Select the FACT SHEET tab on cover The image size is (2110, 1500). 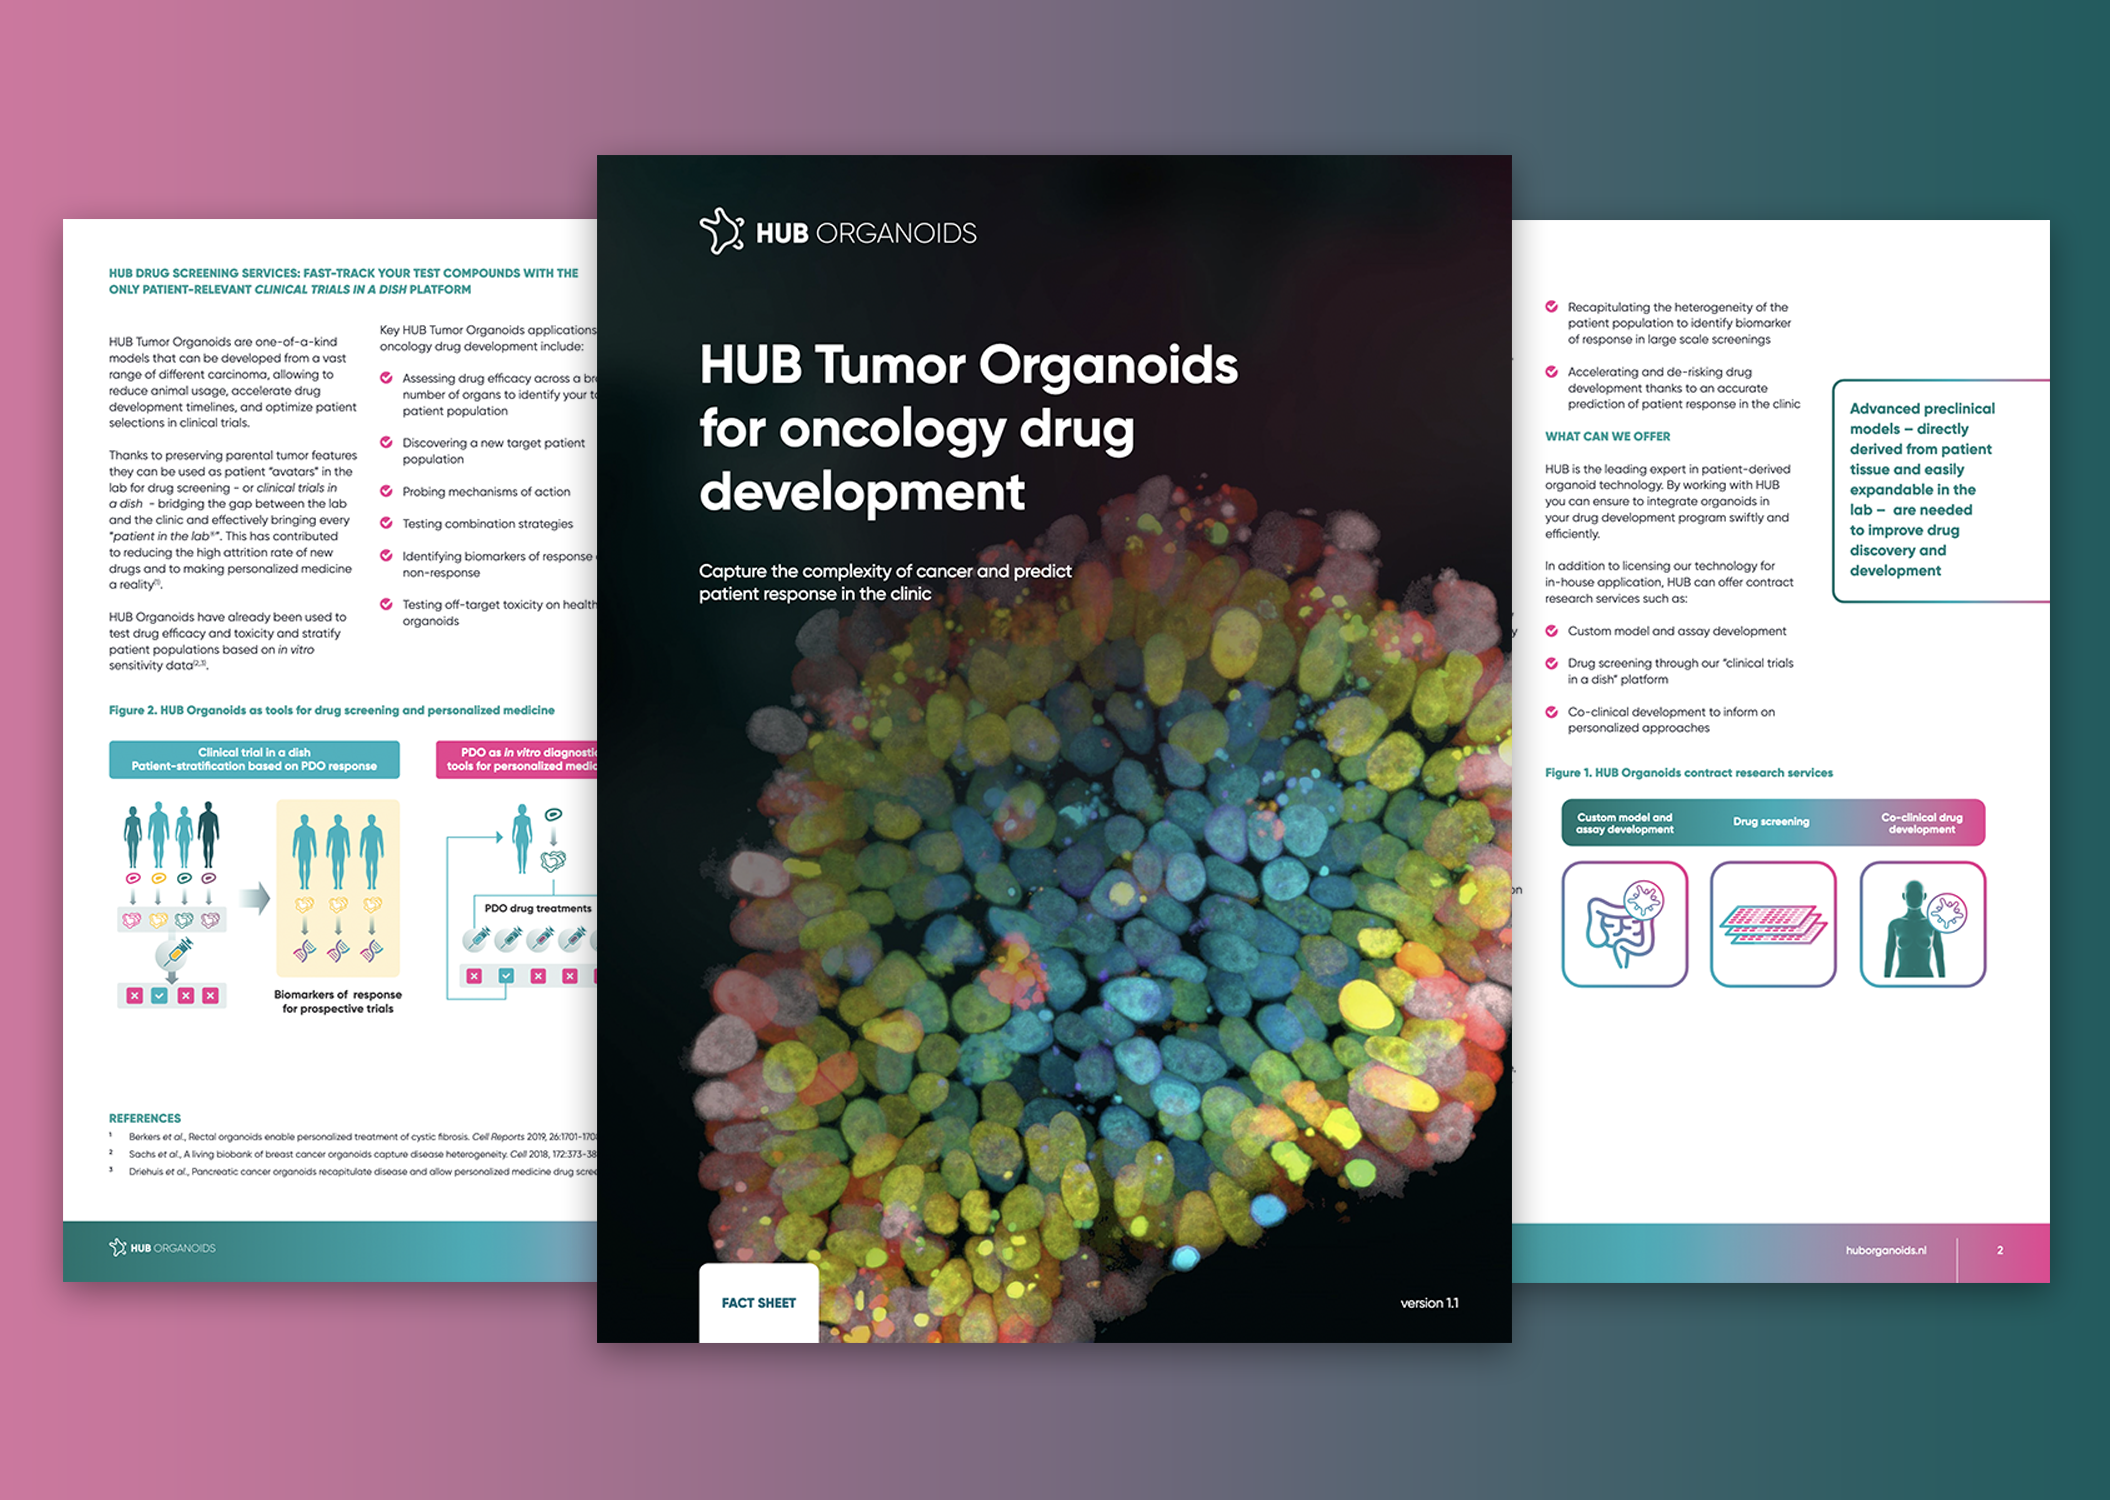point(759,1302)
